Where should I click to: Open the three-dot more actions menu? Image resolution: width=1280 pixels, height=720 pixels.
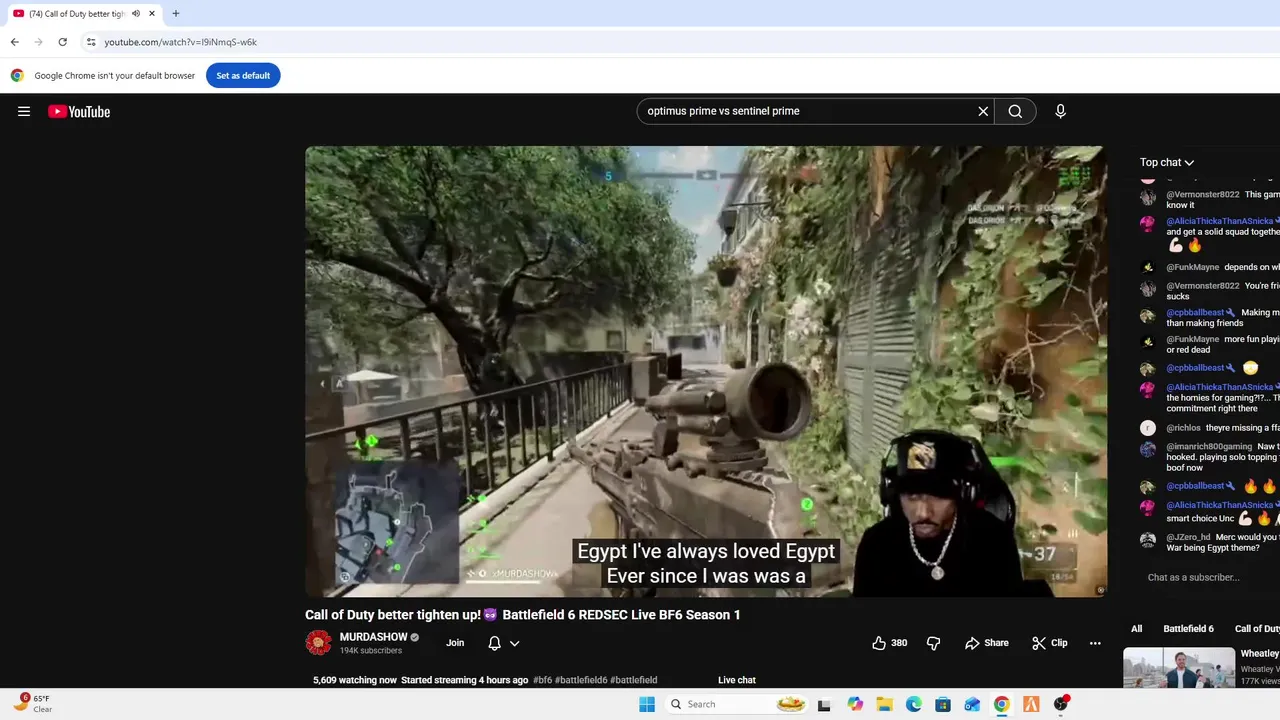(x=1095, y=643)
